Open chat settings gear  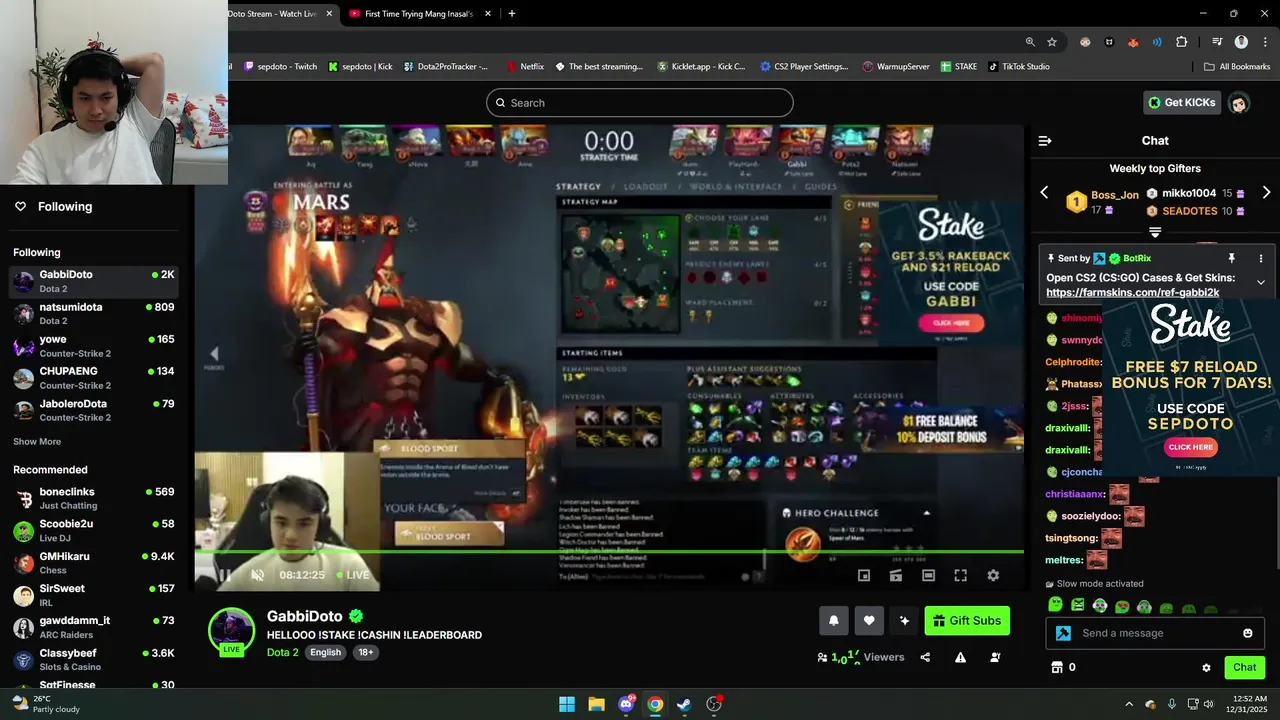click(1206, 667)
